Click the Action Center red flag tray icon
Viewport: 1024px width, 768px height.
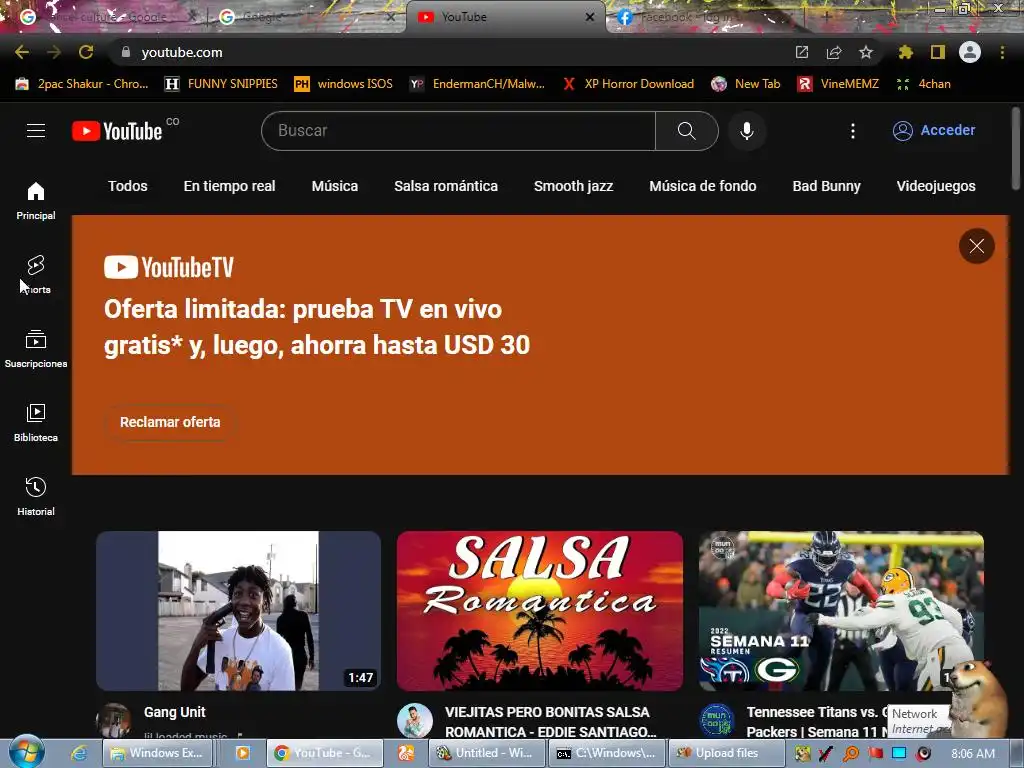[x=875, y=754]
